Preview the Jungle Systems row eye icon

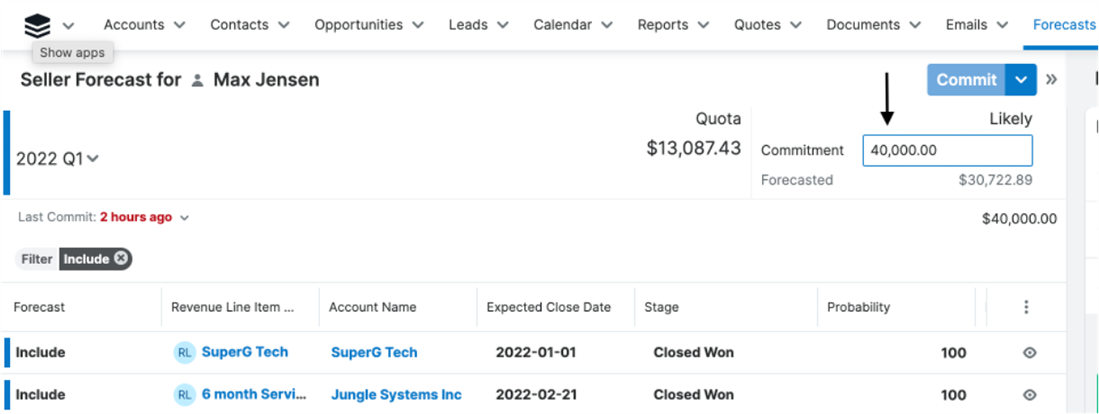[x=1030, y=395]
